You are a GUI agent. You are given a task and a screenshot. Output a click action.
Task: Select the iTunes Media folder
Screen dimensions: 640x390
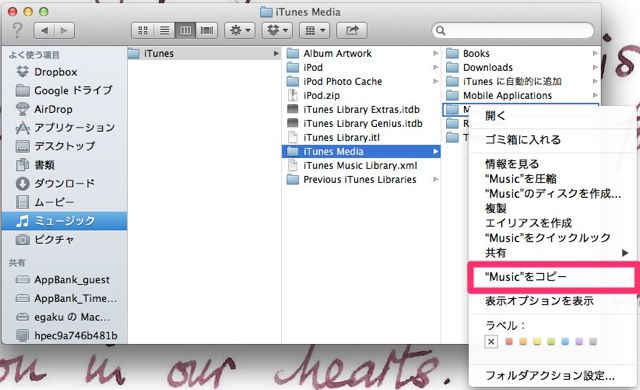click(361, 151)
